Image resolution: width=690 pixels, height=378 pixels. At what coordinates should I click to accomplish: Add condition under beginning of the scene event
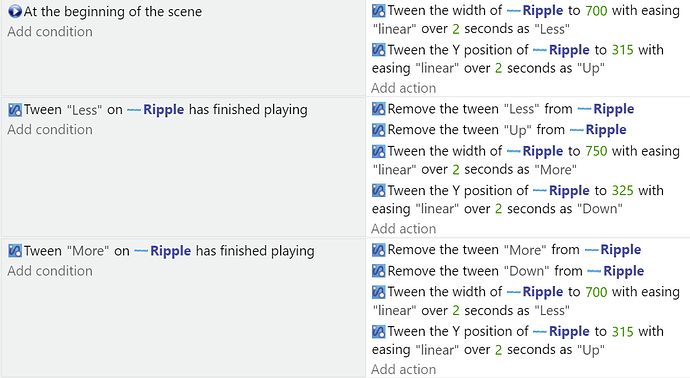tap(50, 32)
